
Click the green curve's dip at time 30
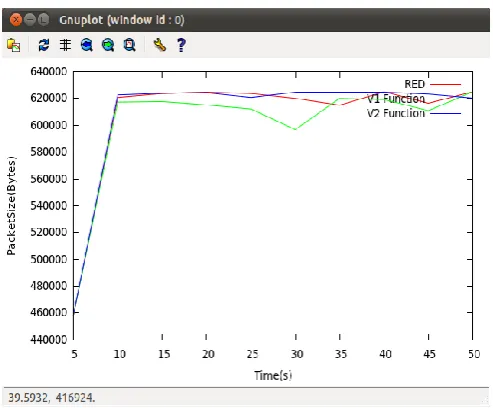[x=295, y=129]
